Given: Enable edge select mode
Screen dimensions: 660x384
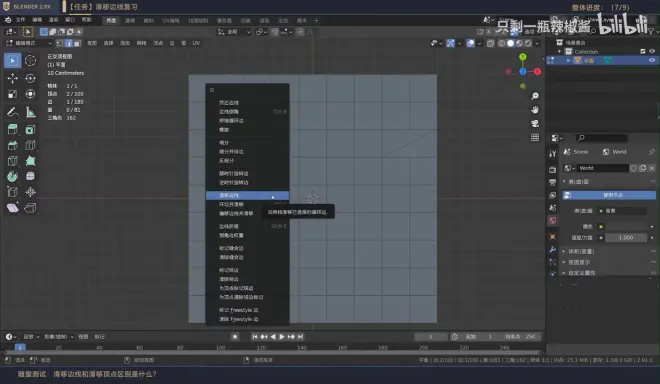Looking at the screenshot, I should pos(69,43).
